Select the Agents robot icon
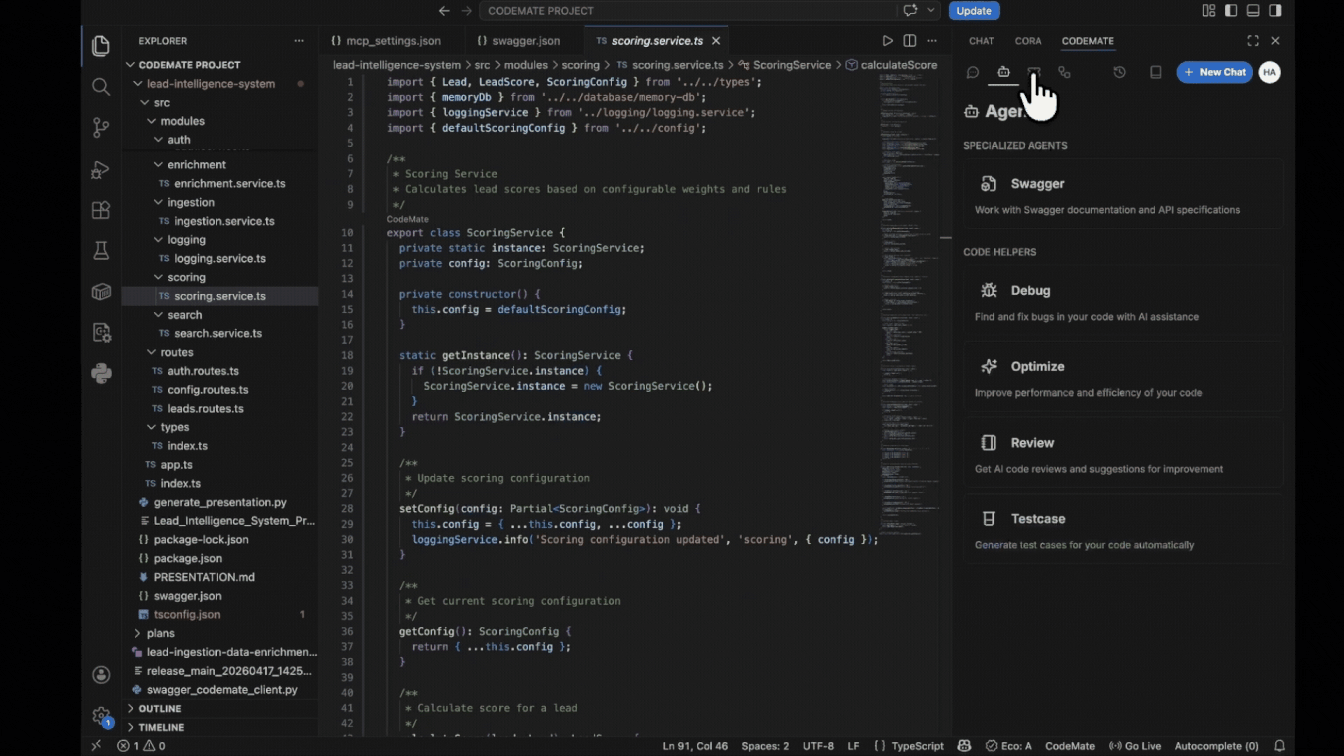This screenshot has height=756, width=1344. click(x=1003, y=72)
